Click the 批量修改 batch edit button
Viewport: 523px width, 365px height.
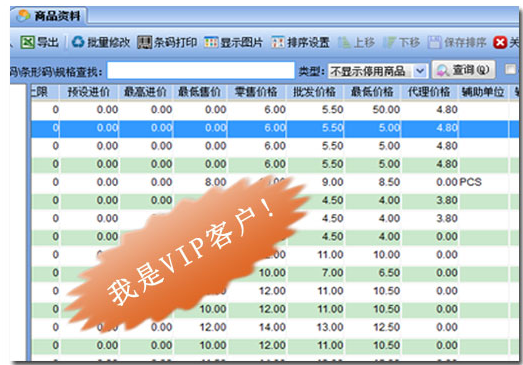(x=101, y=42)
